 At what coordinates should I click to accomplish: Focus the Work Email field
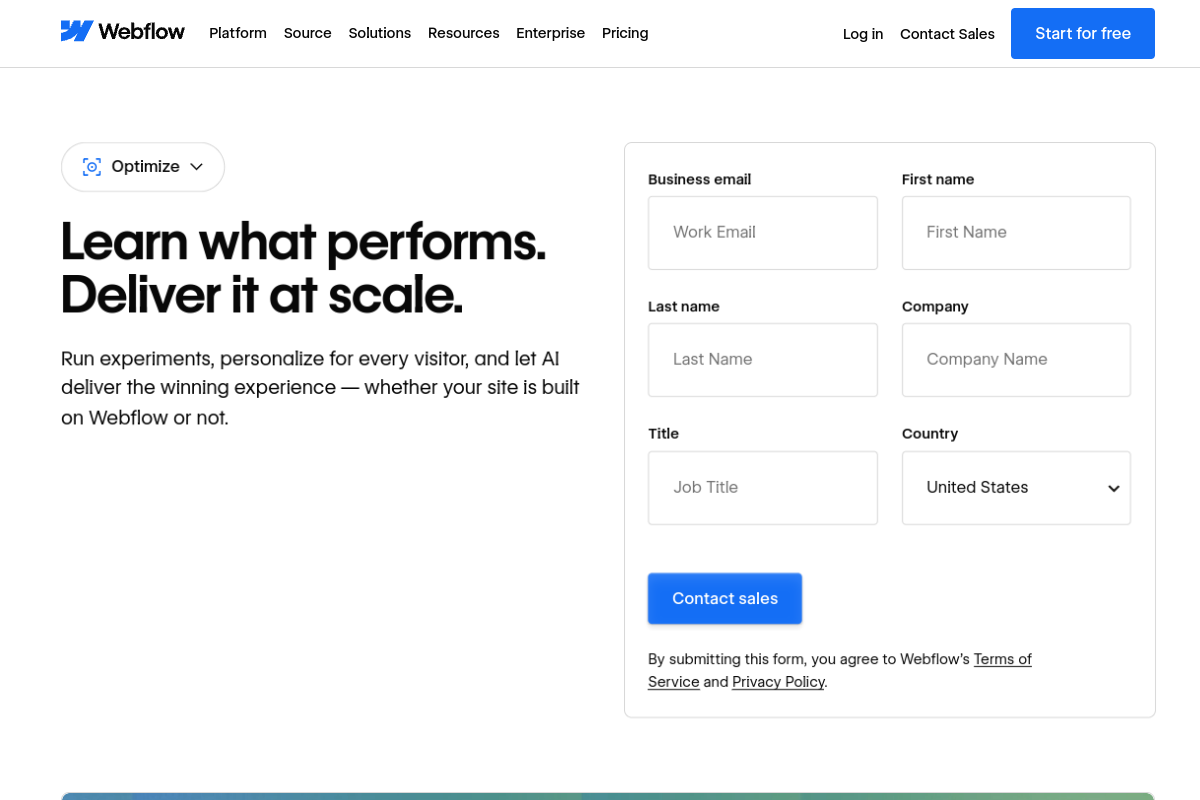[x=763, y=233]
